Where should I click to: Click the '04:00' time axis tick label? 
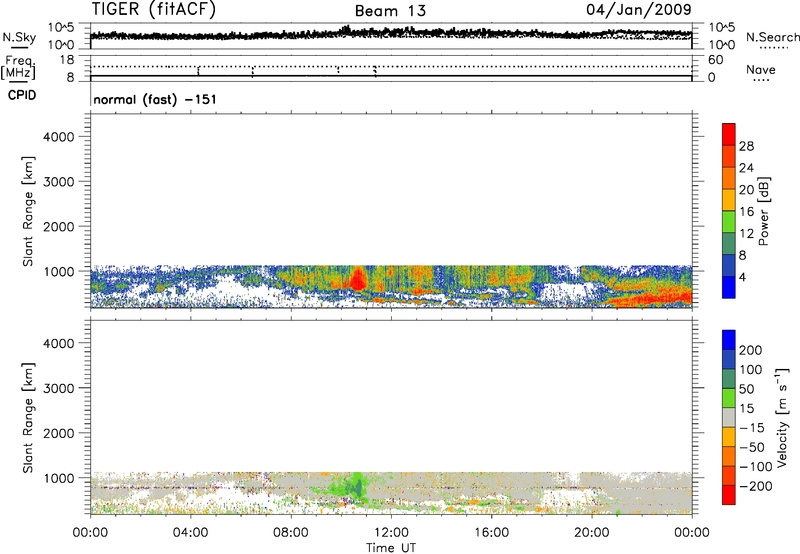pos(191,533)
